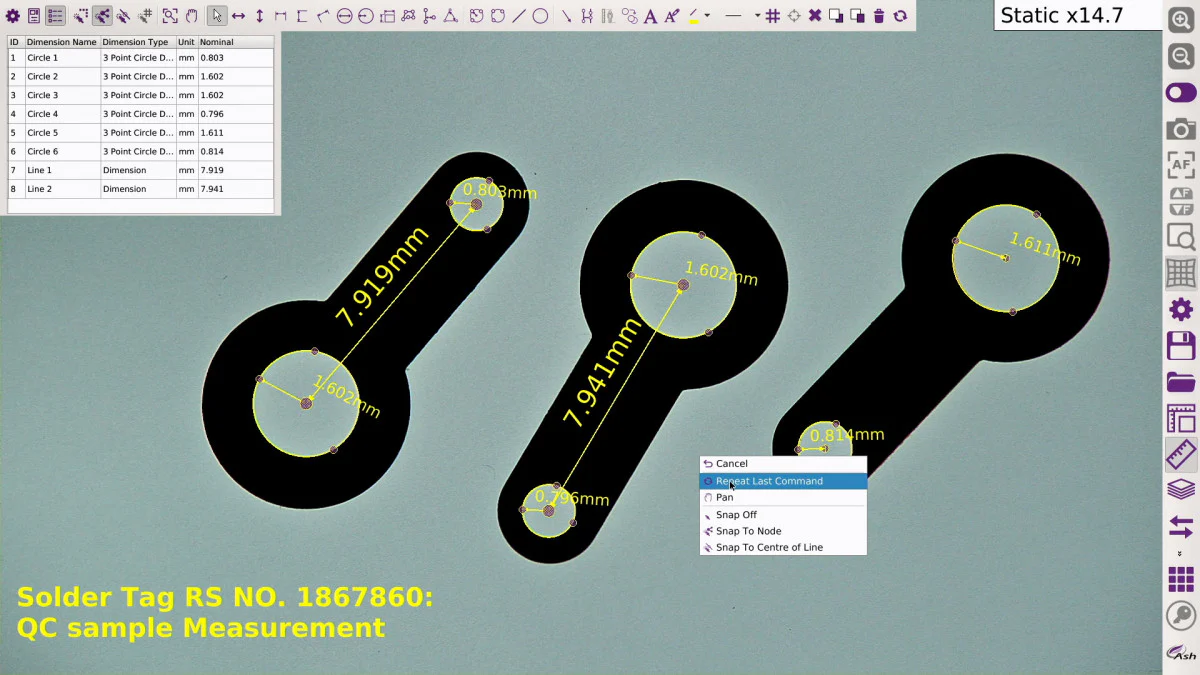This screenshot has width=1200, height=675.
Task: Expand the small chevron in right sidebar
Action: 1181,553
